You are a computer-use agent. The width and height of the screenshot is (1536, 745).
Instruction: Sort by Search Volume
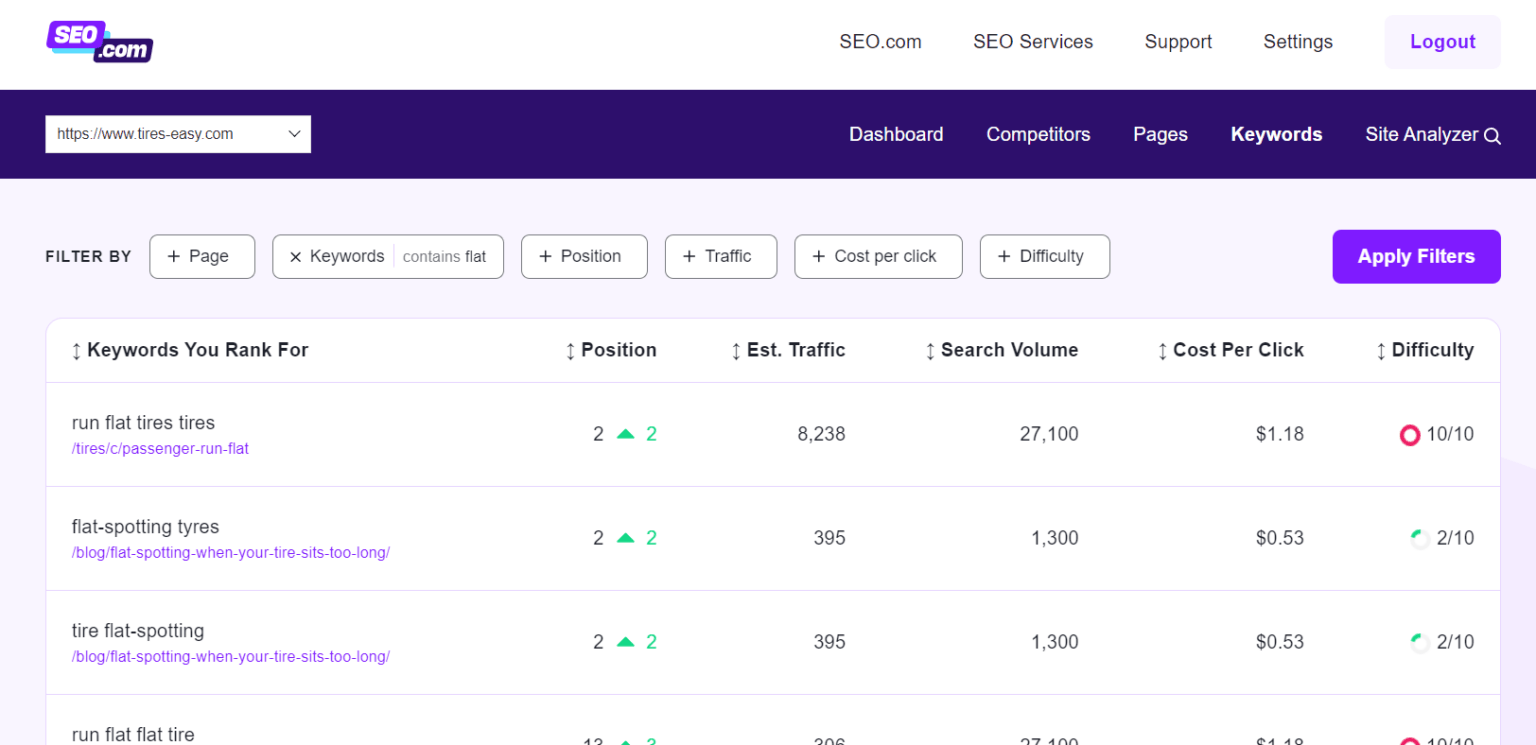(1001, 350)
